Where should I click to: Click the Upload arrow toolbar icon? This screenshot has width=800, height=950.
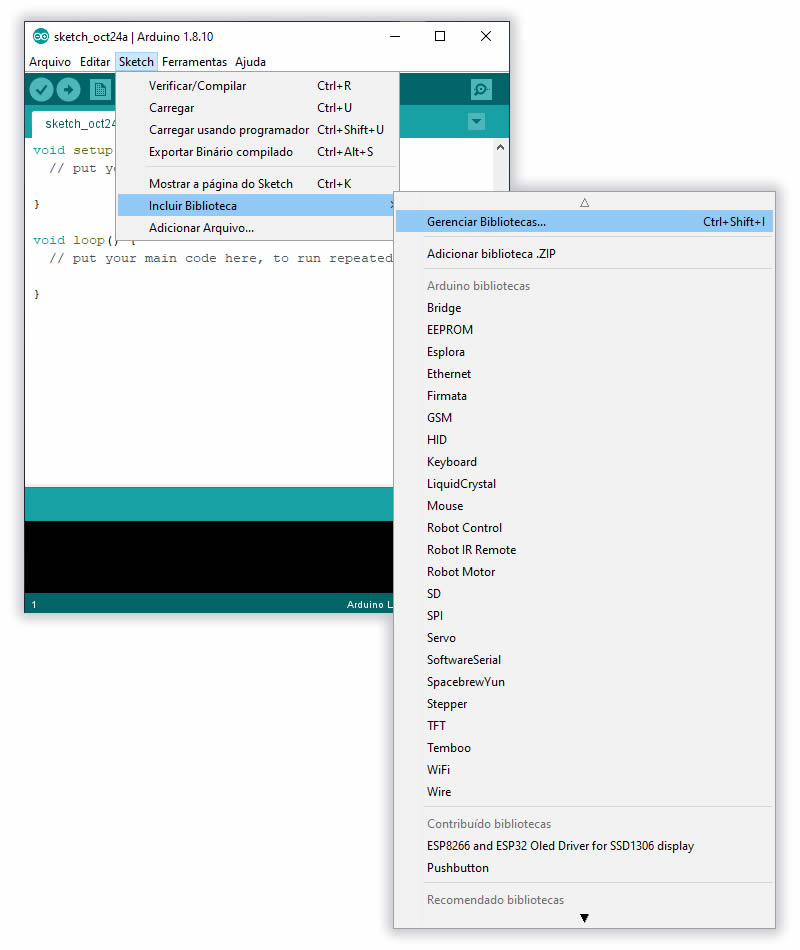[68, 90]
